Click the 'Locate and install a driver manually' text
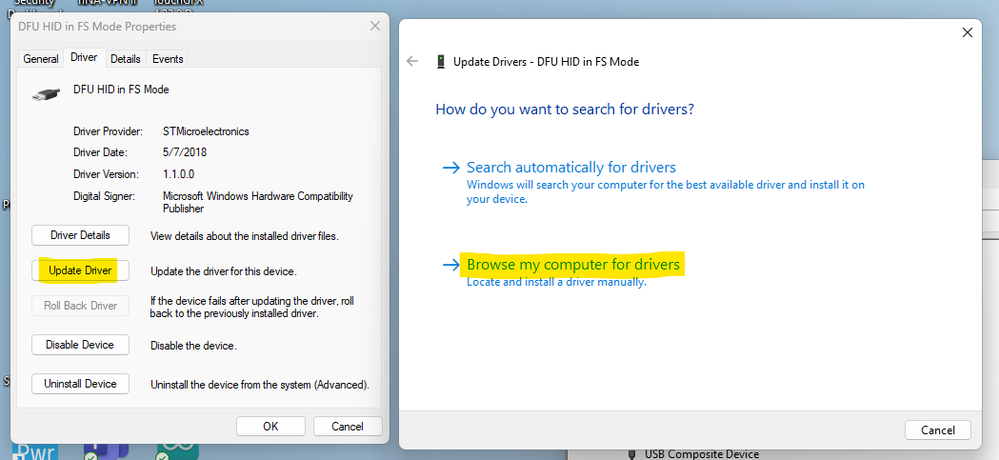The height and width of the screenshot is (460, 999). [557, 282]
